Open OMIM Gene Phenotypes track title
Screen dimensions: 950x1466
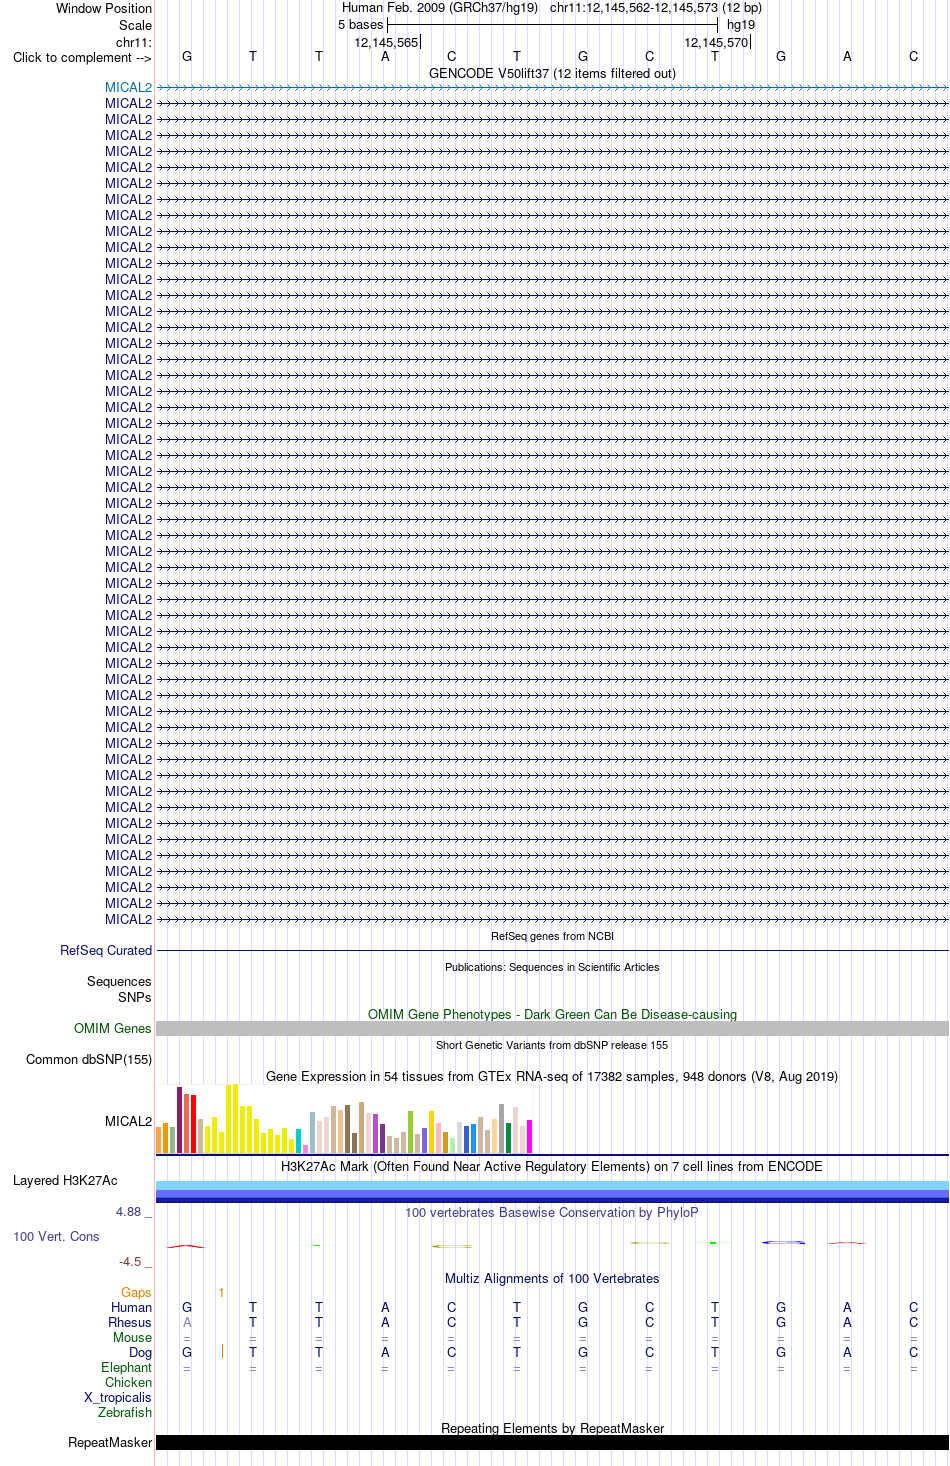coord(552,1014)
